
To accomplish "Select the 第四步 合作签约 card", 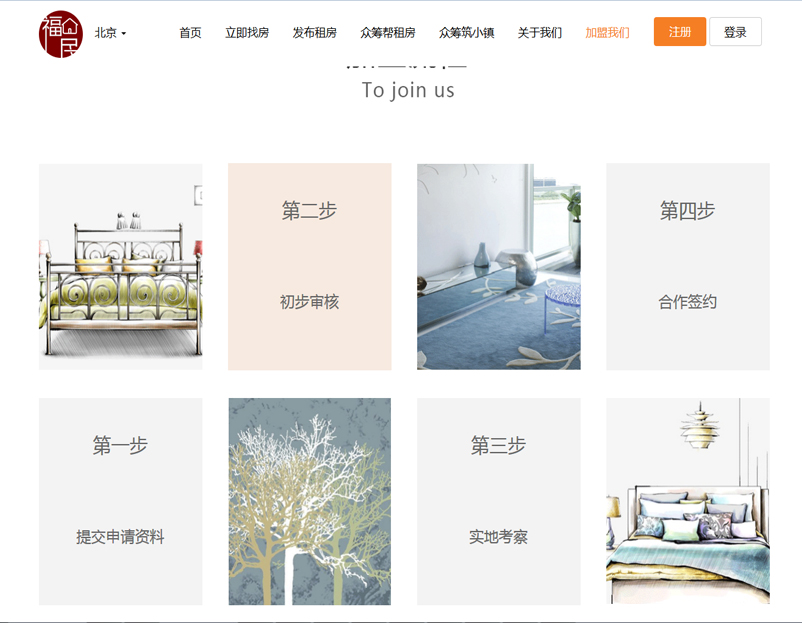I will [687, 266].
